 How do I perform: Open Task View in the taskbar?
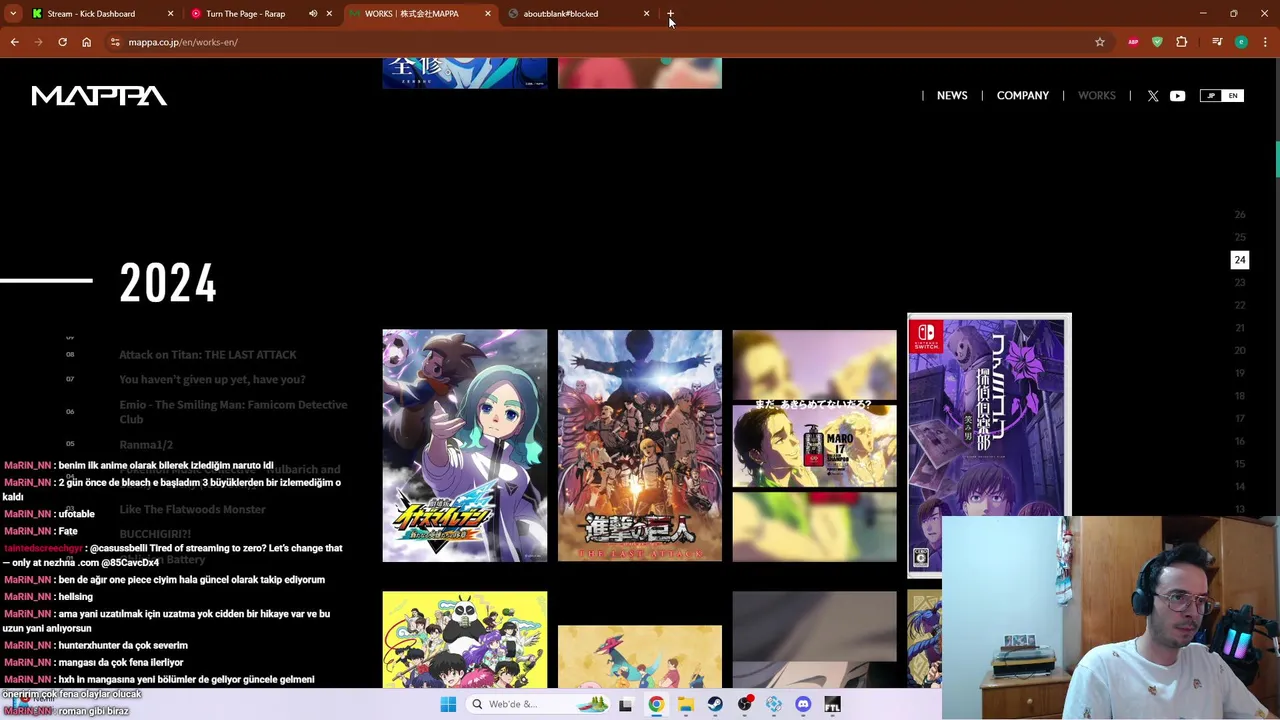click(625, 704)
